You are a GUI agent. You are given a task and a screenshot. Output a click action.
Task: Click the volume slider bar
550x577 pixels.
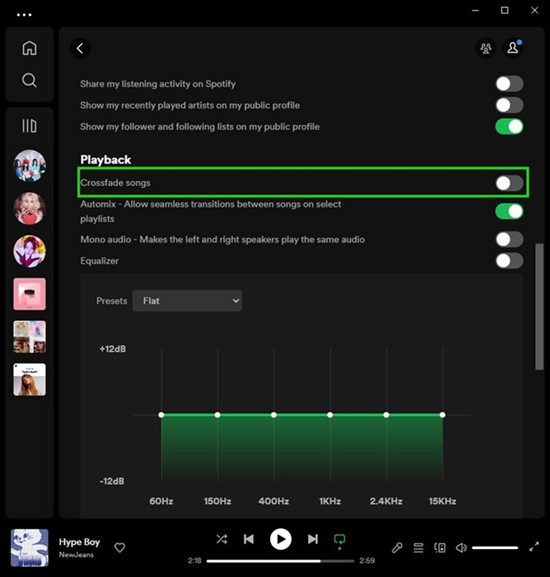pyautogui.click(x=495, y=548)
